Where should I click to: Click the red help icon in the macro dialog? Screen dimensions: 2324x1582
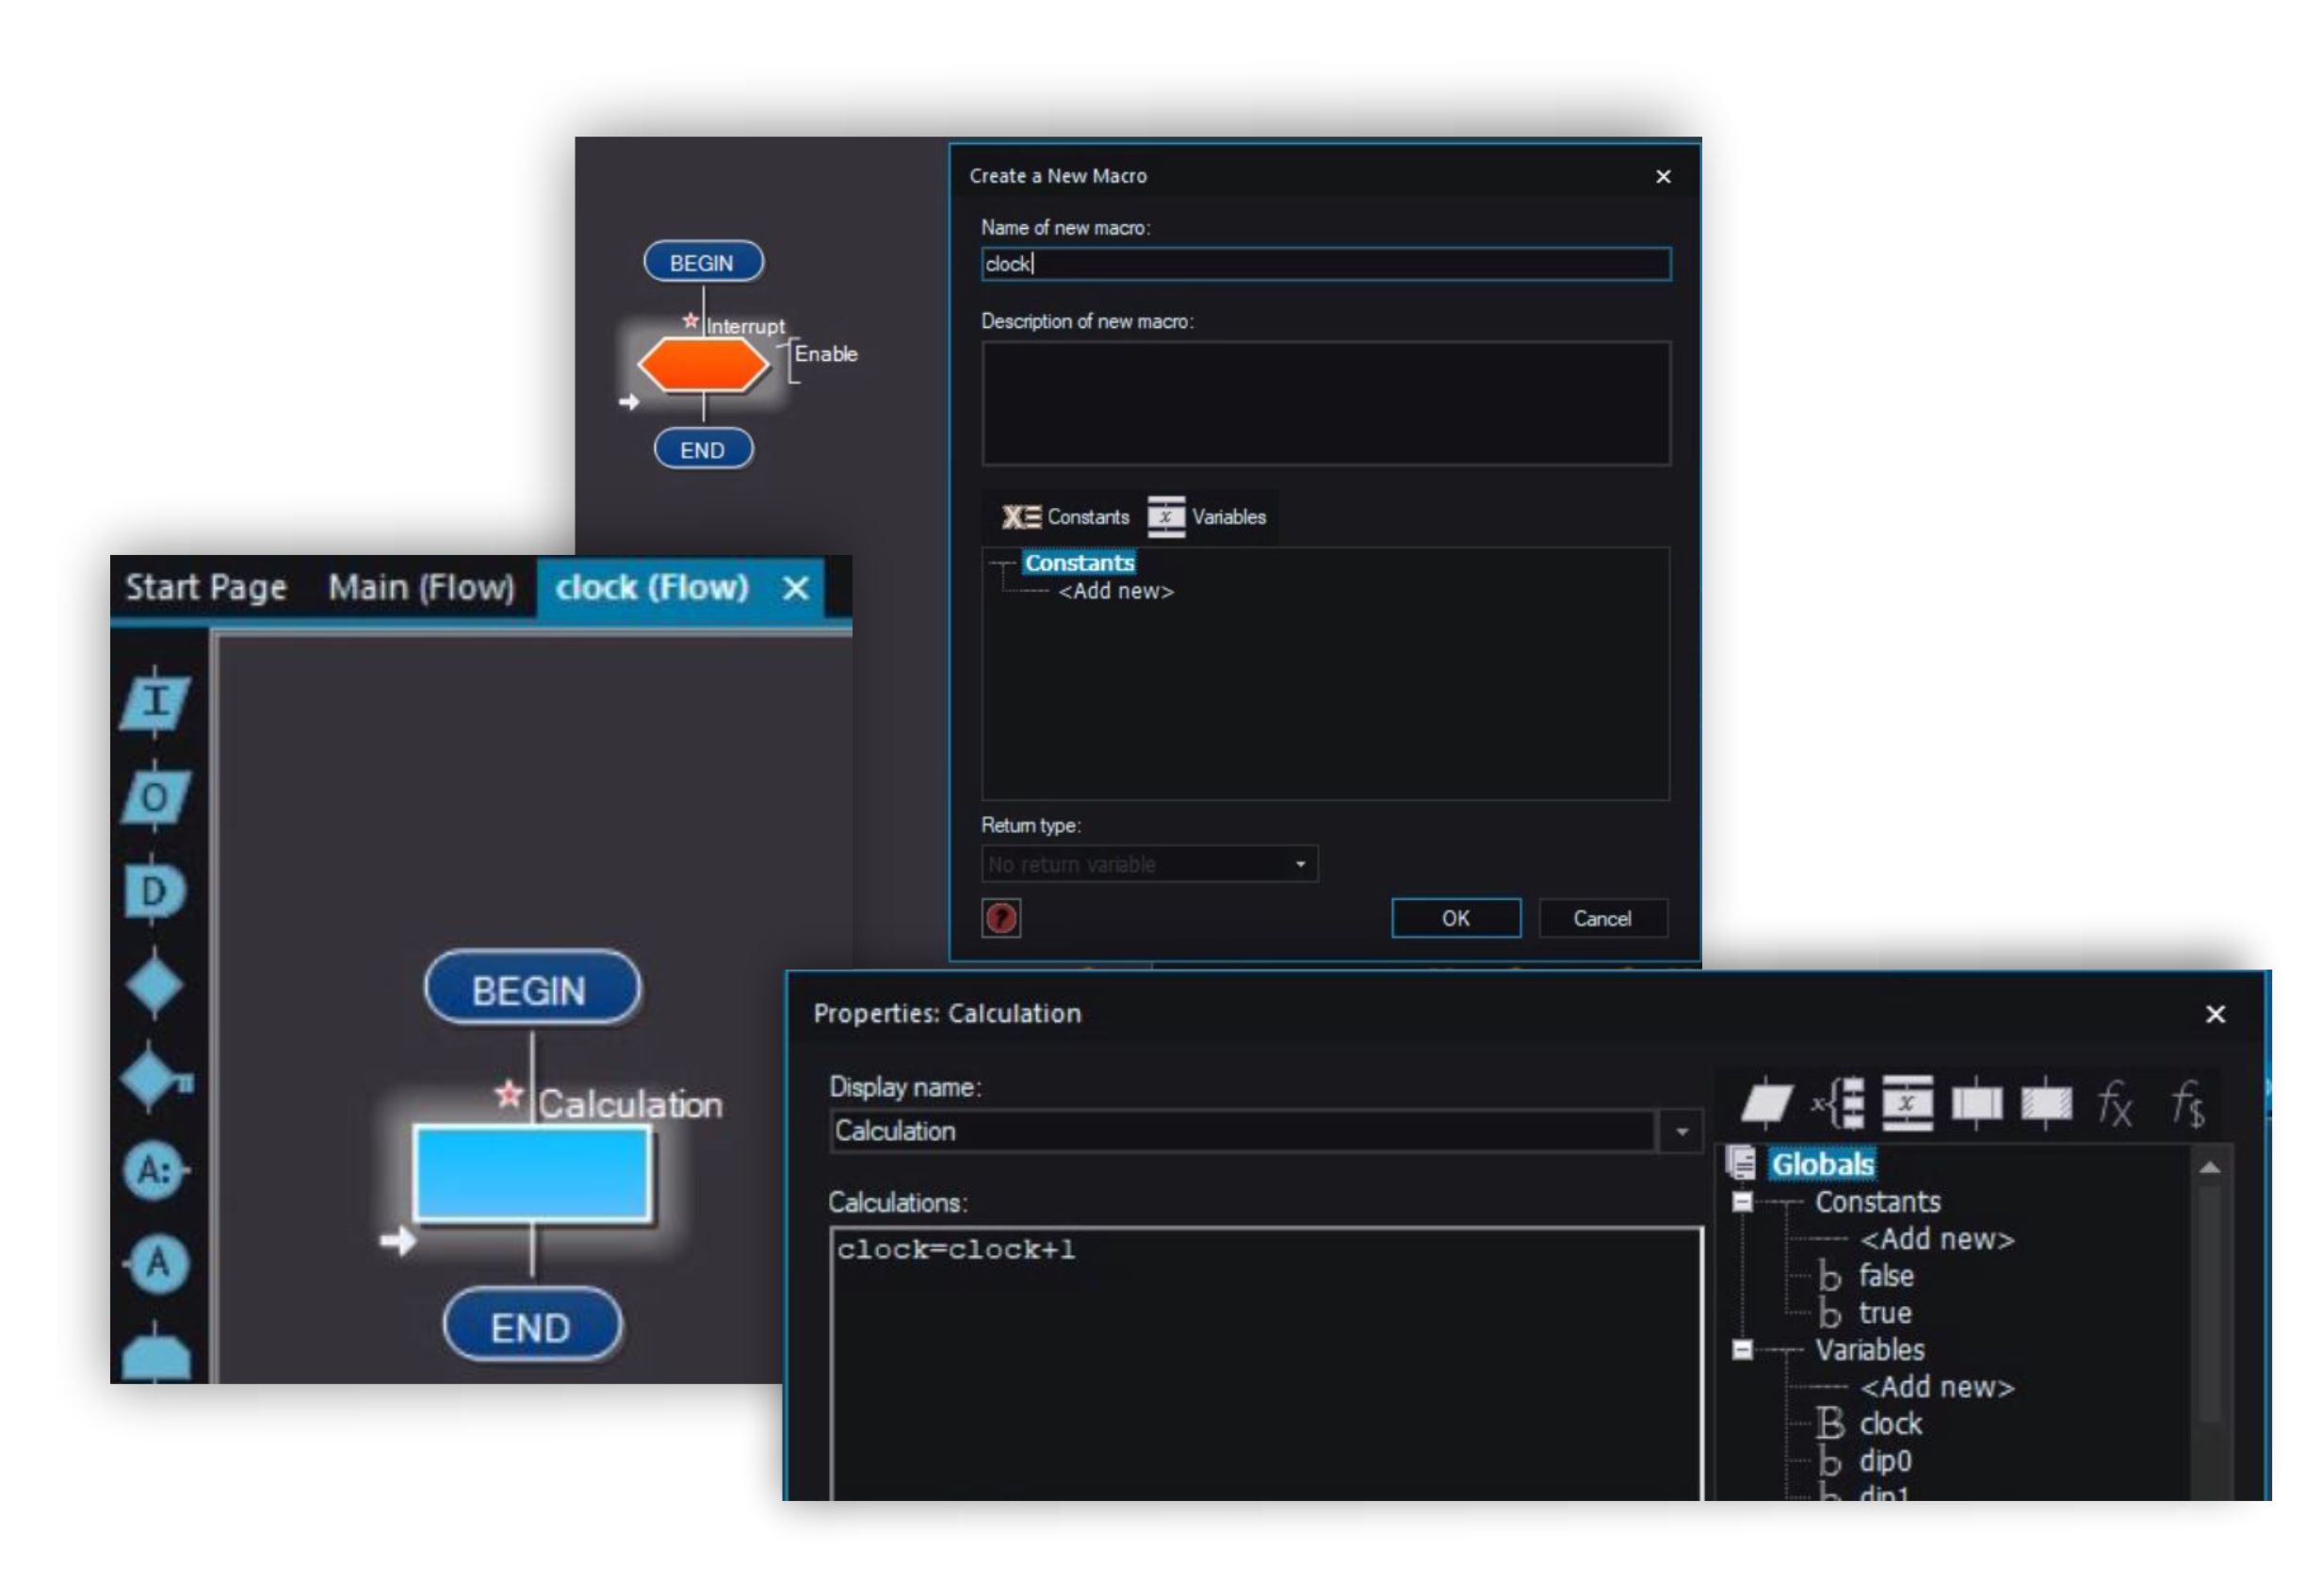1001,918
